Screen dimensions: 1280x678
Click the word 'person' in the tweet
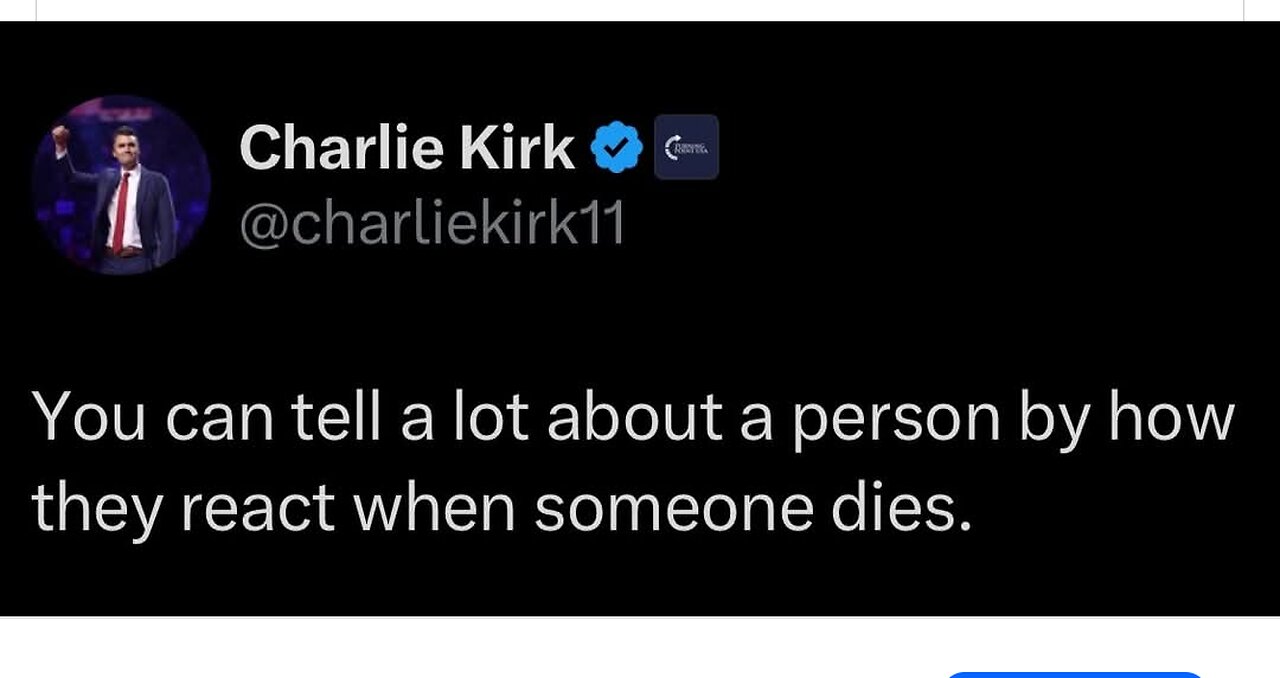(896, 420)
